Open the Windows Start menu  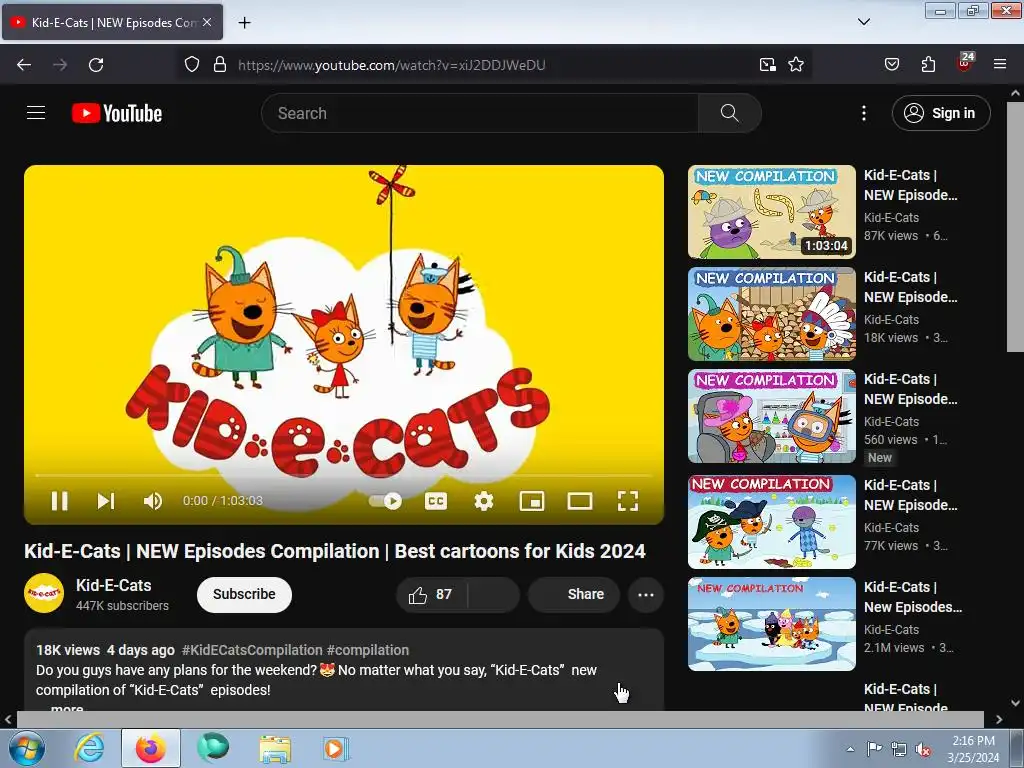click(27, 748)
